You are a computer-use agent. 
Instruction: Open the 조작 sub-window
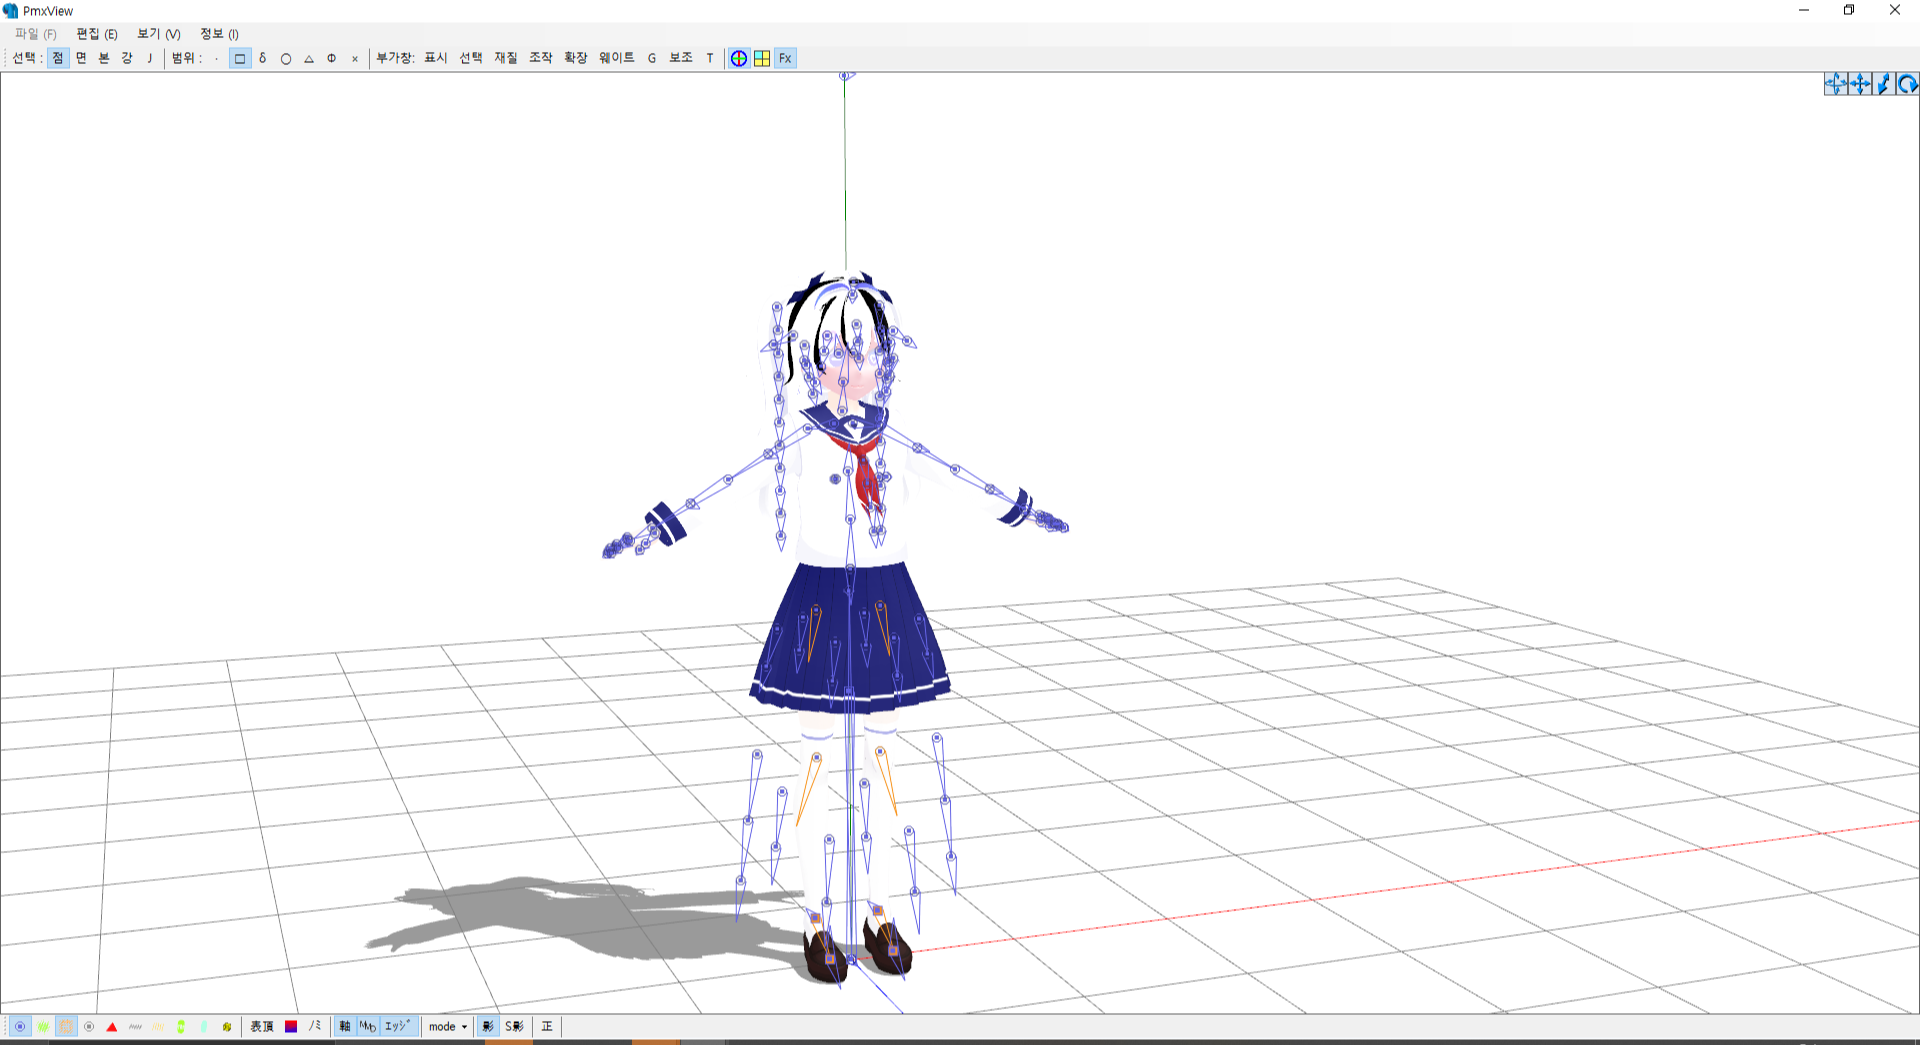tap(541, 58)
